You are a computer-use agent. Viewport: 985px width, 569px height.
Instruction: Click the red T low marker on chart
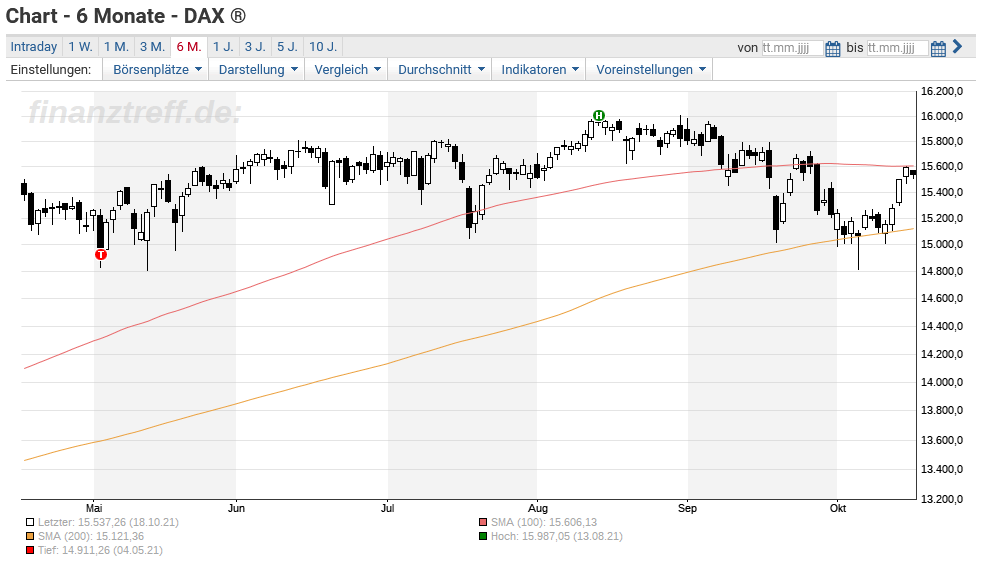coord(101,254)
